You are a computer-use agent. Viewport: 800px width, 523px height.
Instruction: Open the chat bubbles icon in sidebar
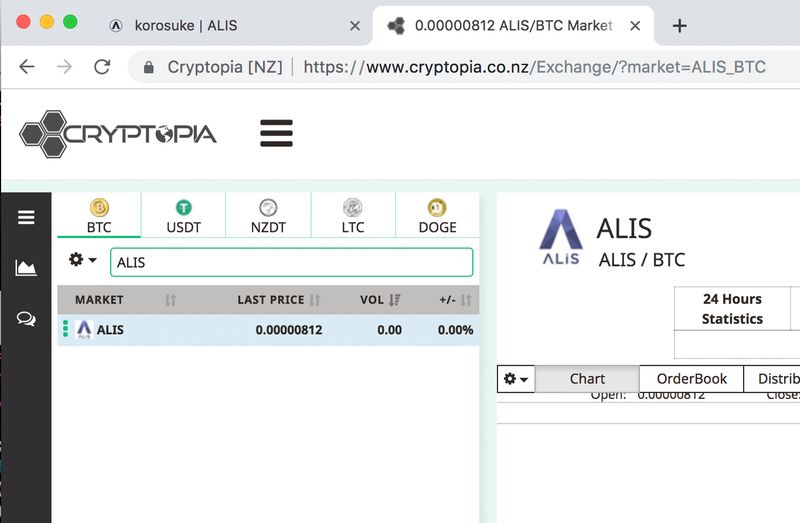26,319
